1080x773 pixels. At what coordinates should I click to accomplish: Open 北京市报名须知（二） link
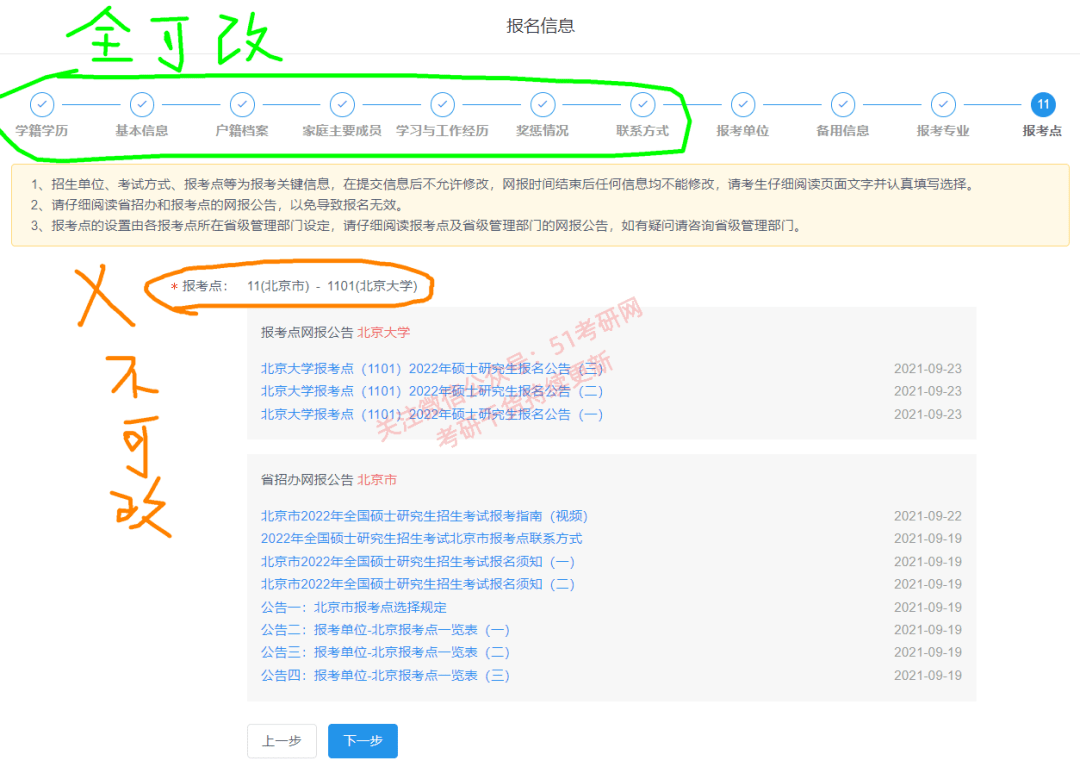(417, 584)
